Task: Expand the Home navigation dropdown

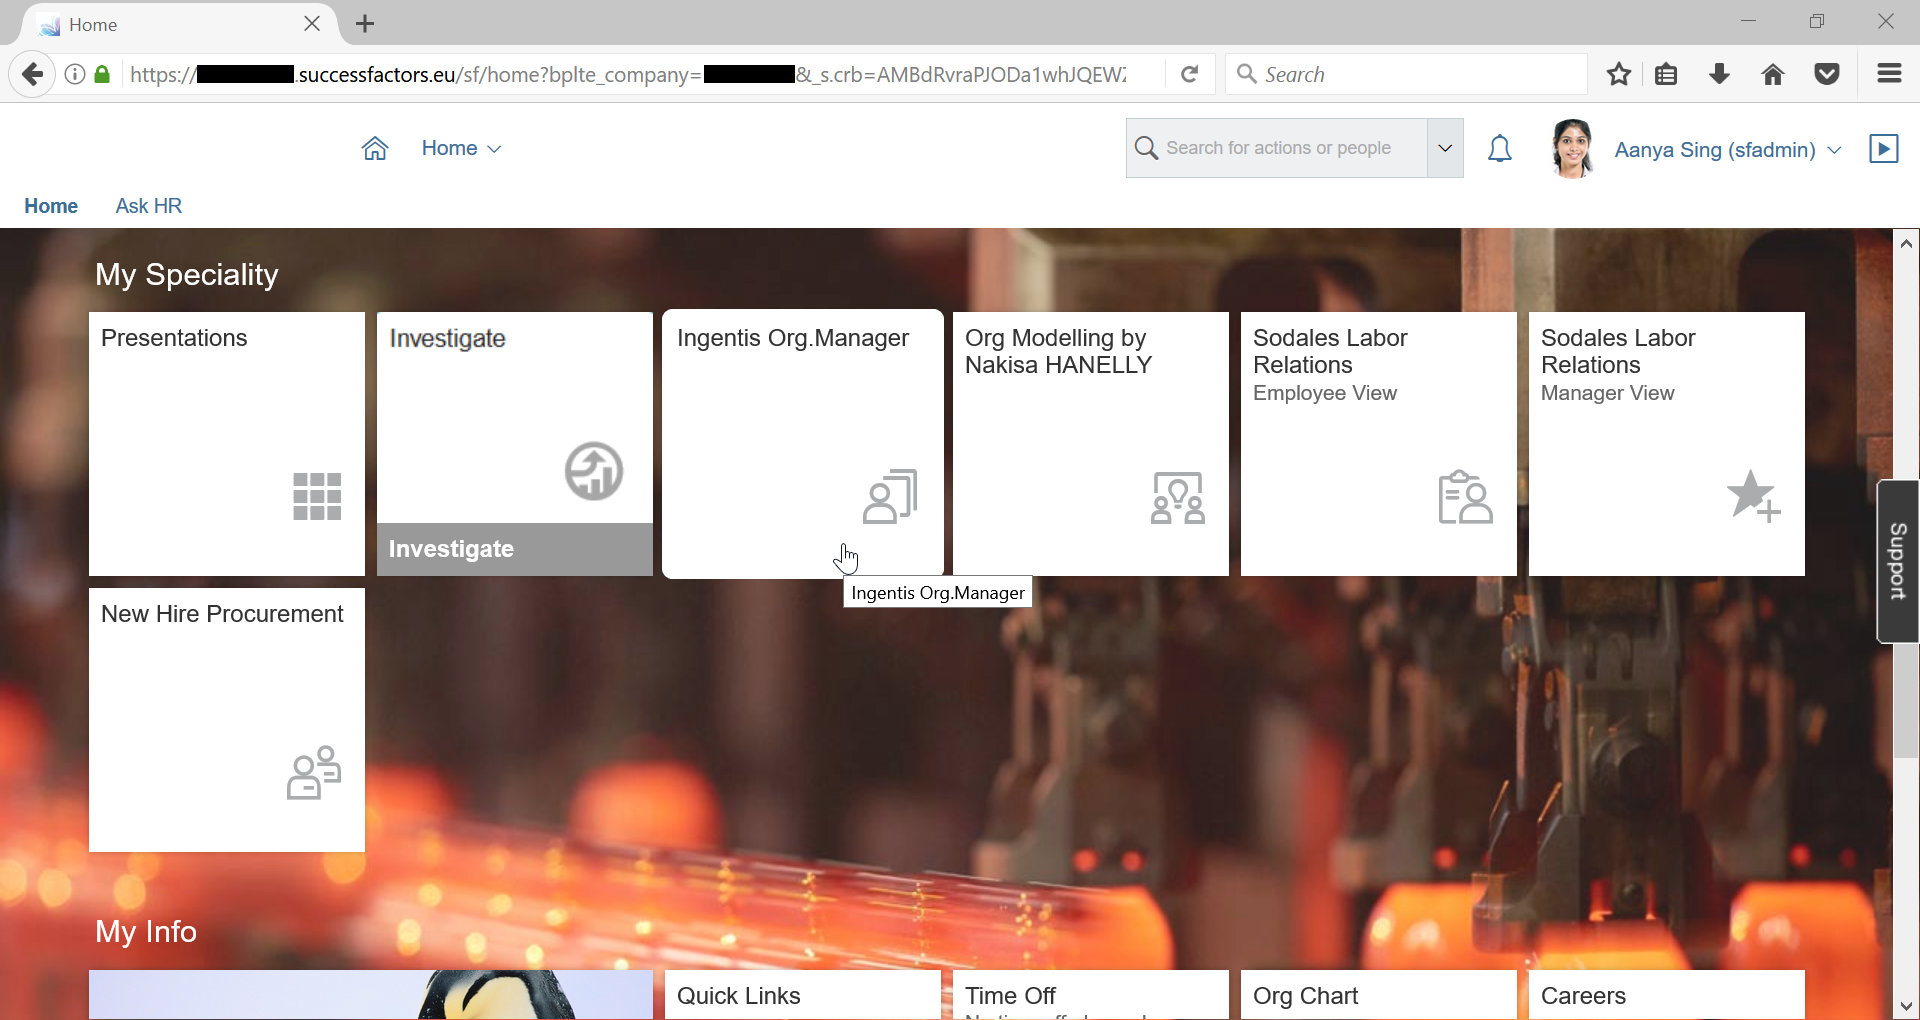Action: [x=494, y=148]
